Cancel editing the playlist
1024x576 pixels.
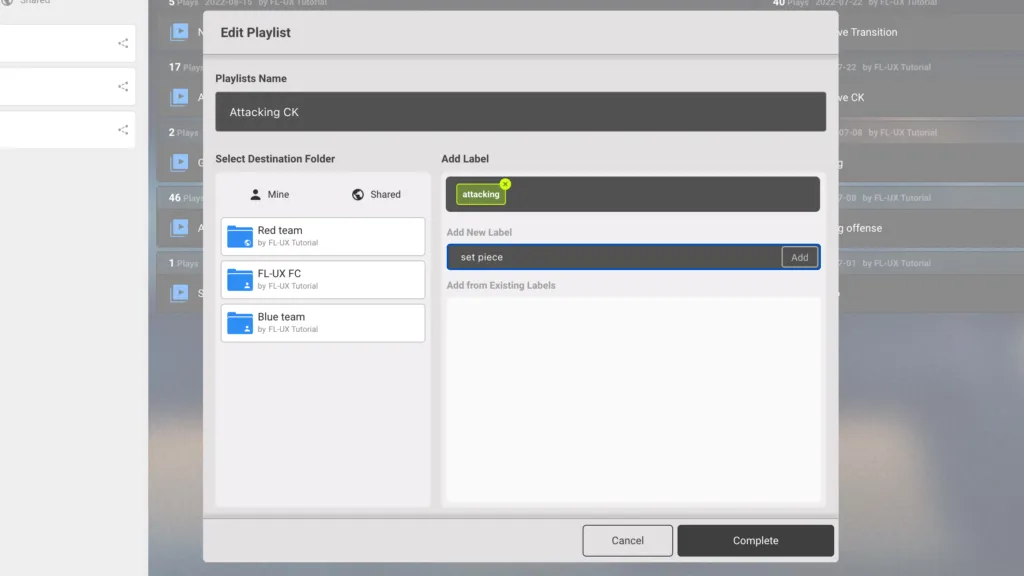pos(628,541)
